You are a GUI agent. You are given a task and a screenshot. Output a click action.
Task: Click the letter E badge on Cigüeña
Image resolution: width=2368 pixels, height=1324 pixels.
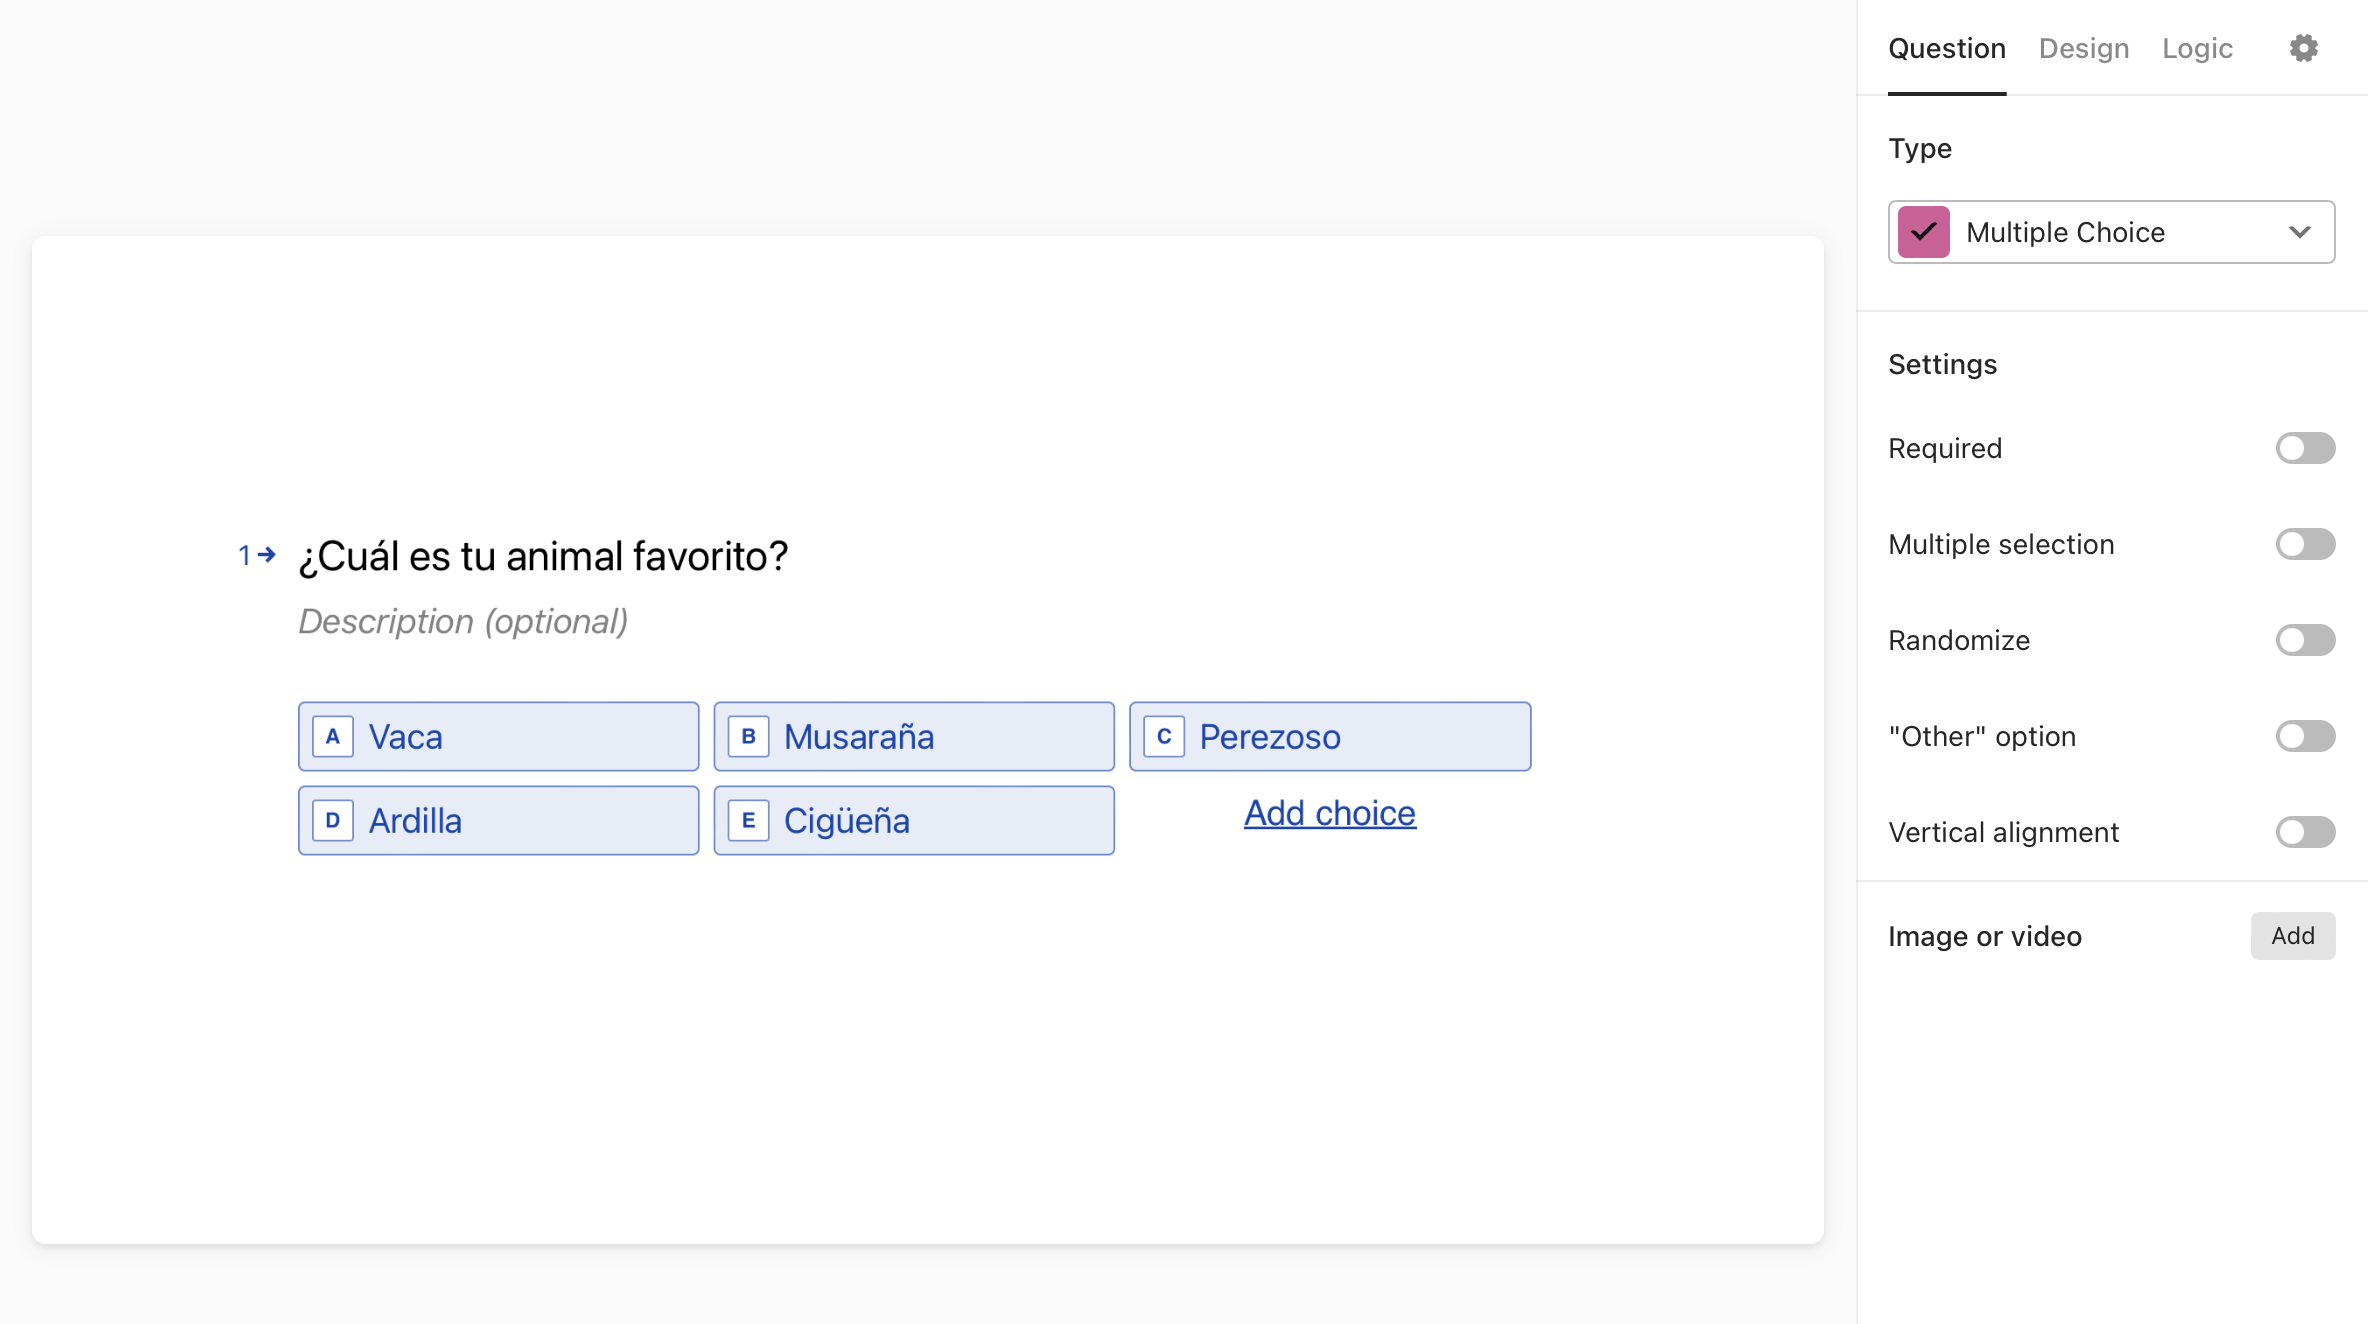pyautogui.click(x=749, y=821)
